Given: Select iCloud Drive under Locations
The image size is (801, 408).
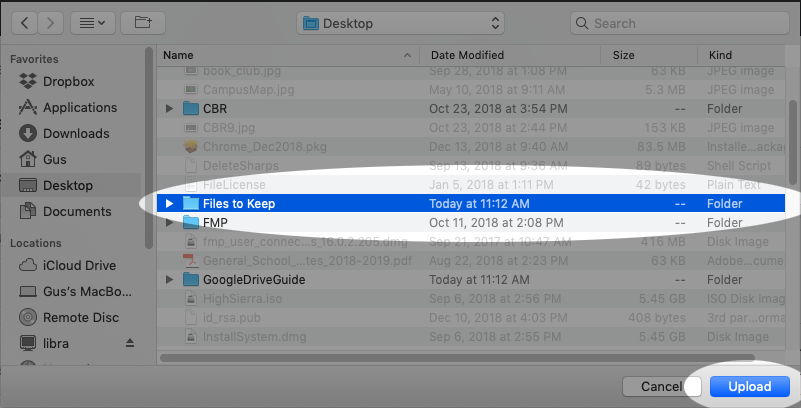Looking at the screenshot, I should point(80,265).
